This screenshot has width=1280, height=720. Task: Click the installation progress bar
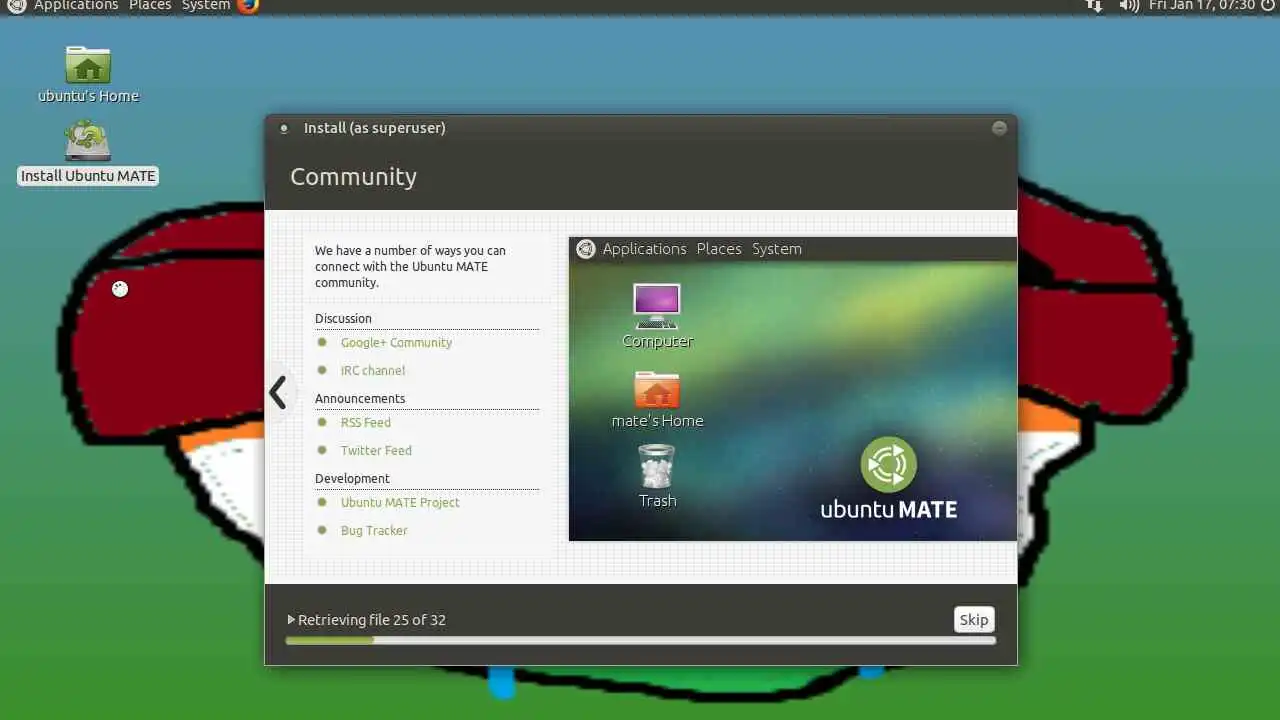pos(640,640)
